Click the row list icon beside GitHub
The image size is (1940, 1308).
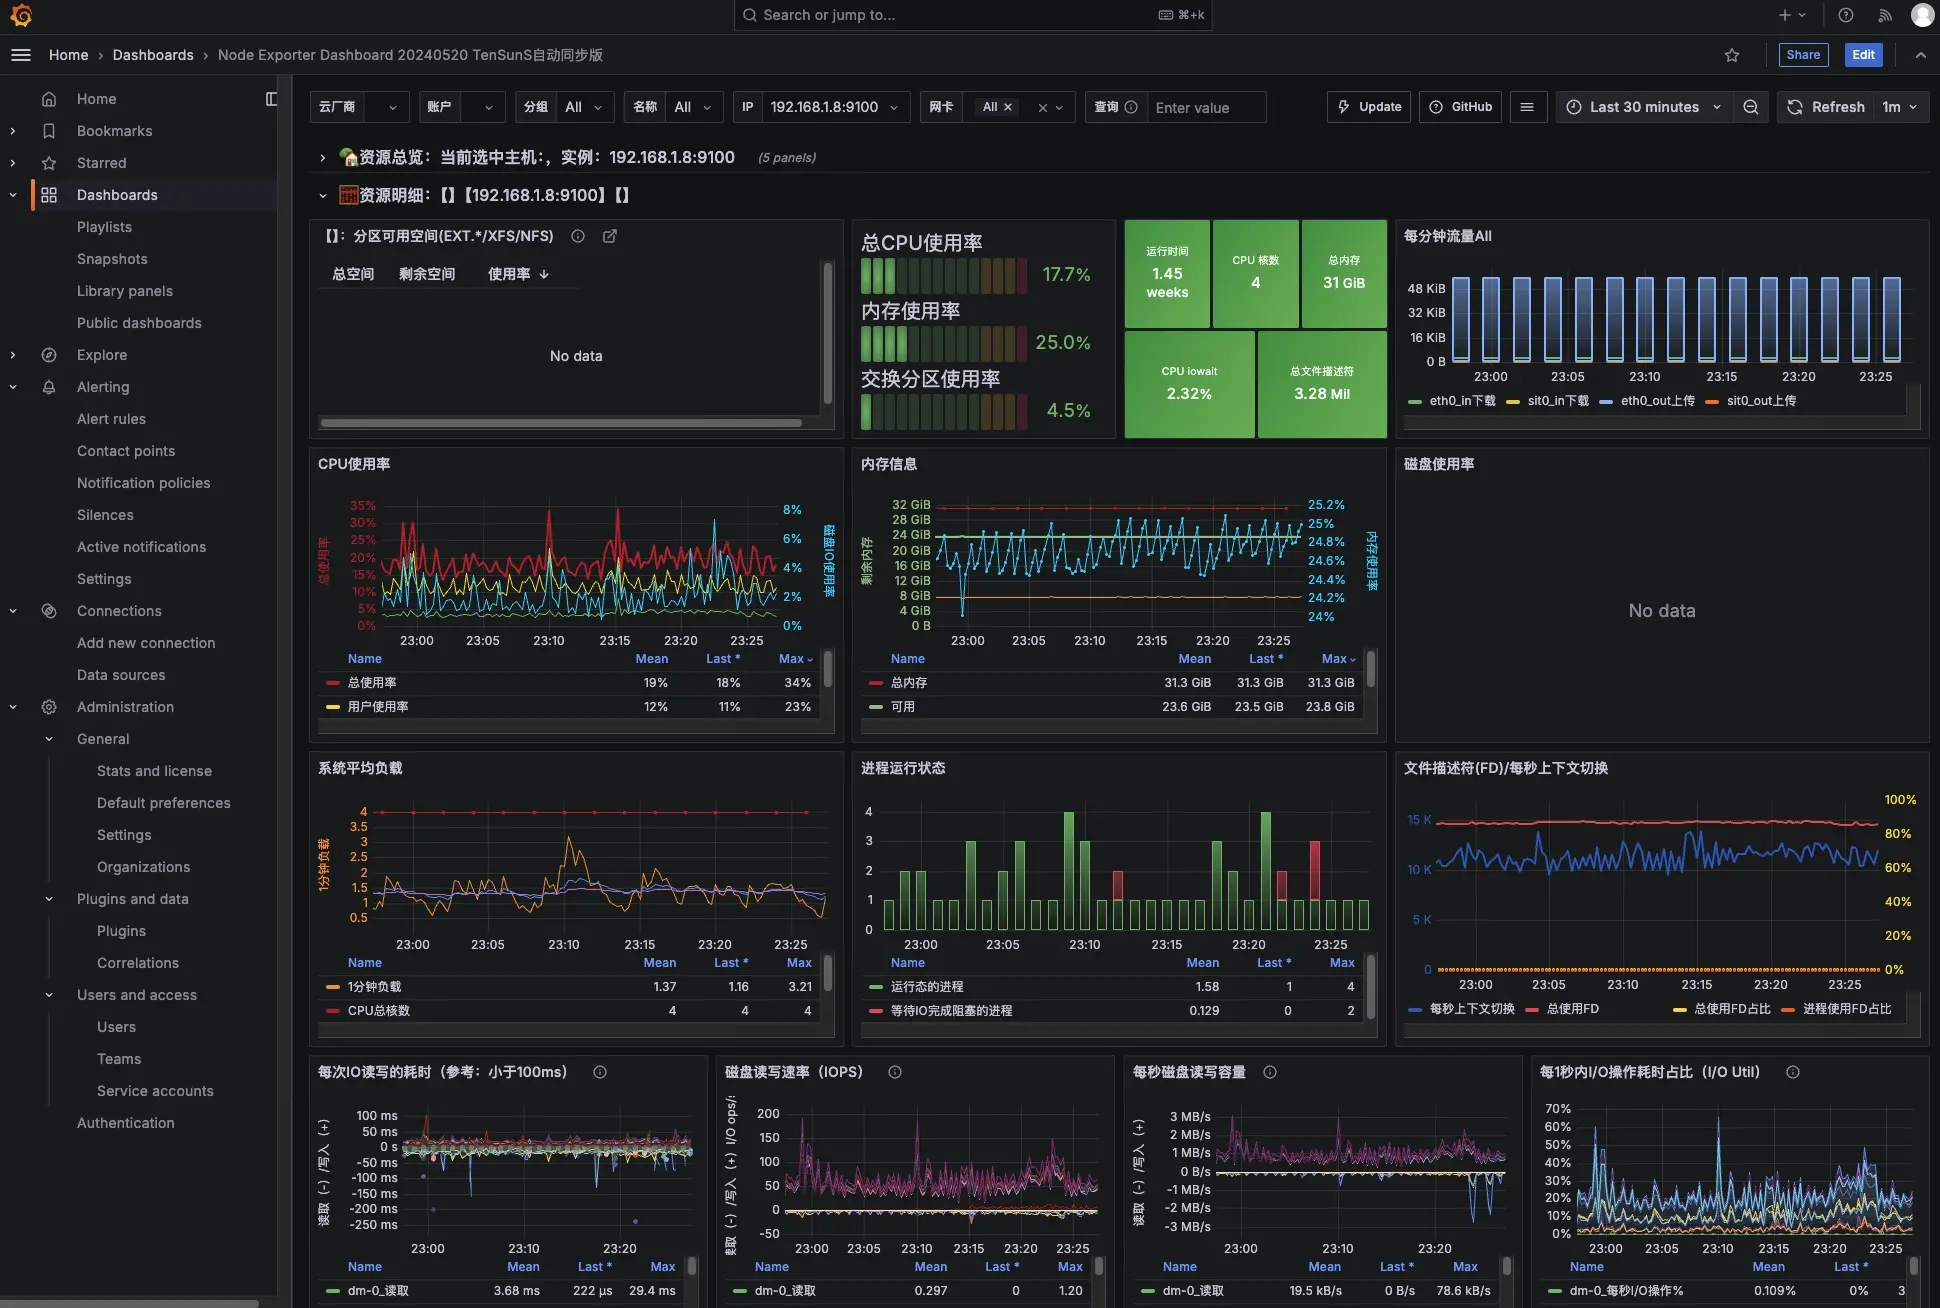(1527, 107)
